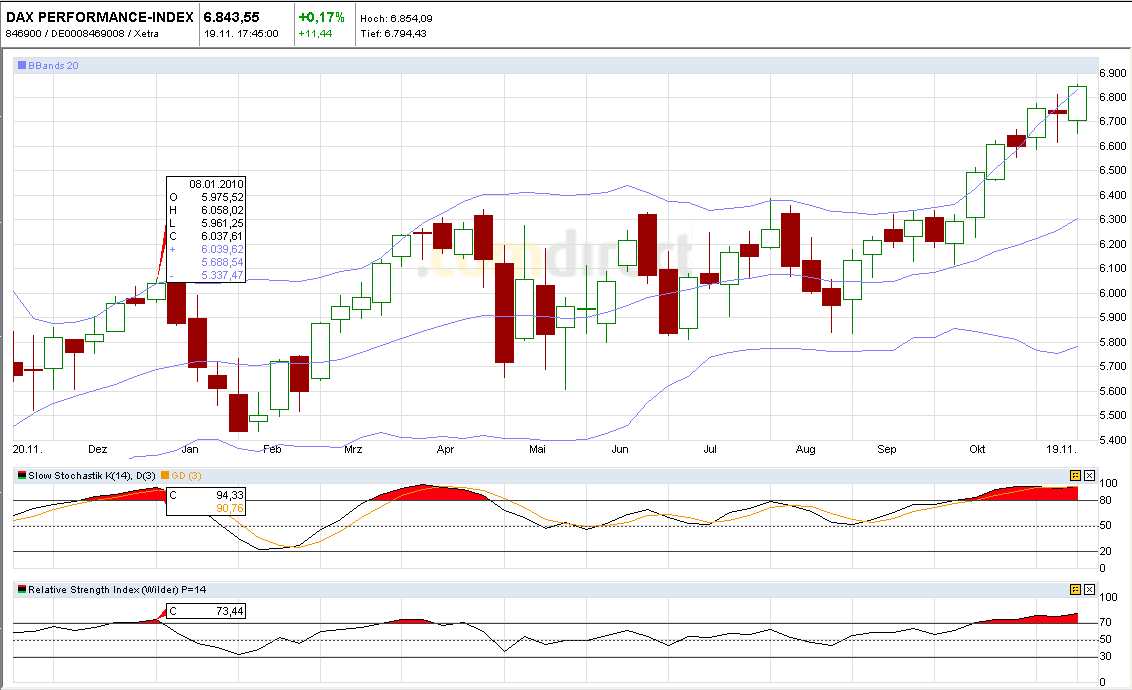Click the Slow Stochastik K(14), D(3) label

pyautogui.click(x=90, y=475)
